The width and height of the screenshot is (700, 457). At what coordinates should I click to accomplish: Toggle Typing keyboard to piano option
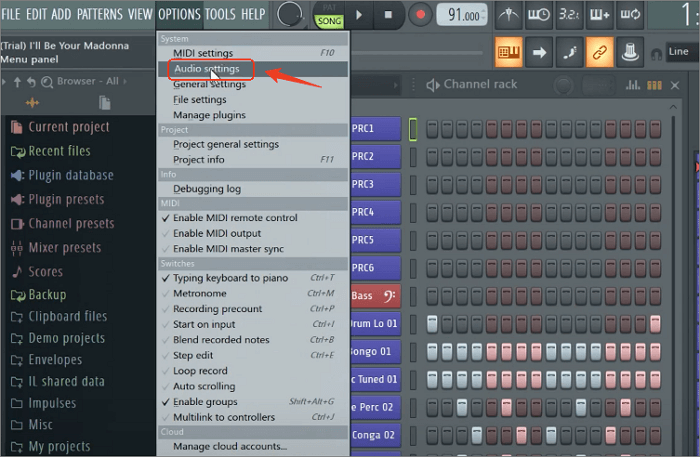pyautogui.click(x=253, y=278)
